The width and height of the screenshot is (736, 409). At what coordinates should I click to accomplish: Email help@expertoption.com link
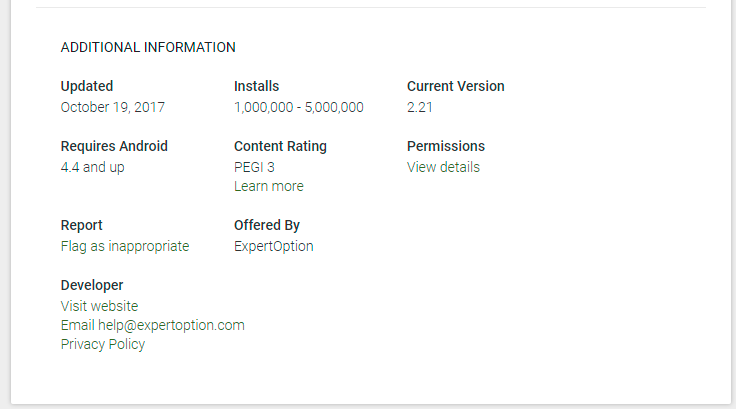coord(153,325)
